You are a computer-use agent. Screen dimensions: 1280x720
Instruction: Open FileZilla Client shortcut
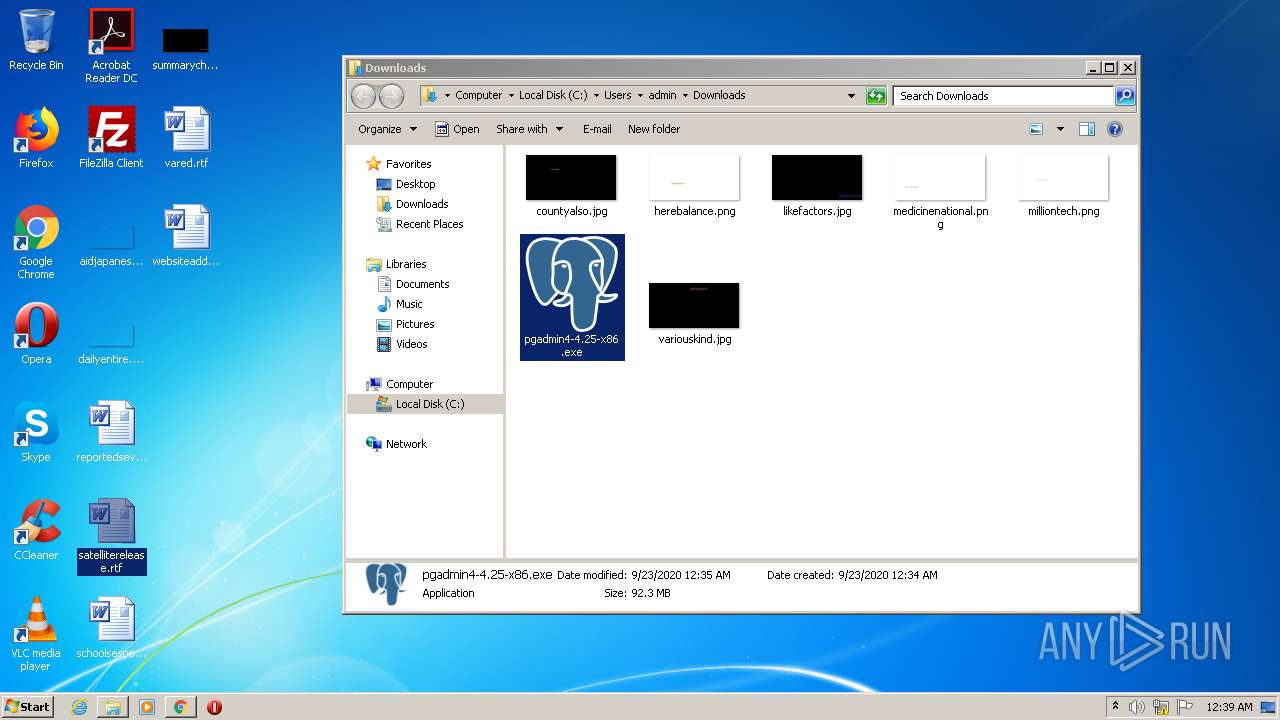tap(111, 138)
